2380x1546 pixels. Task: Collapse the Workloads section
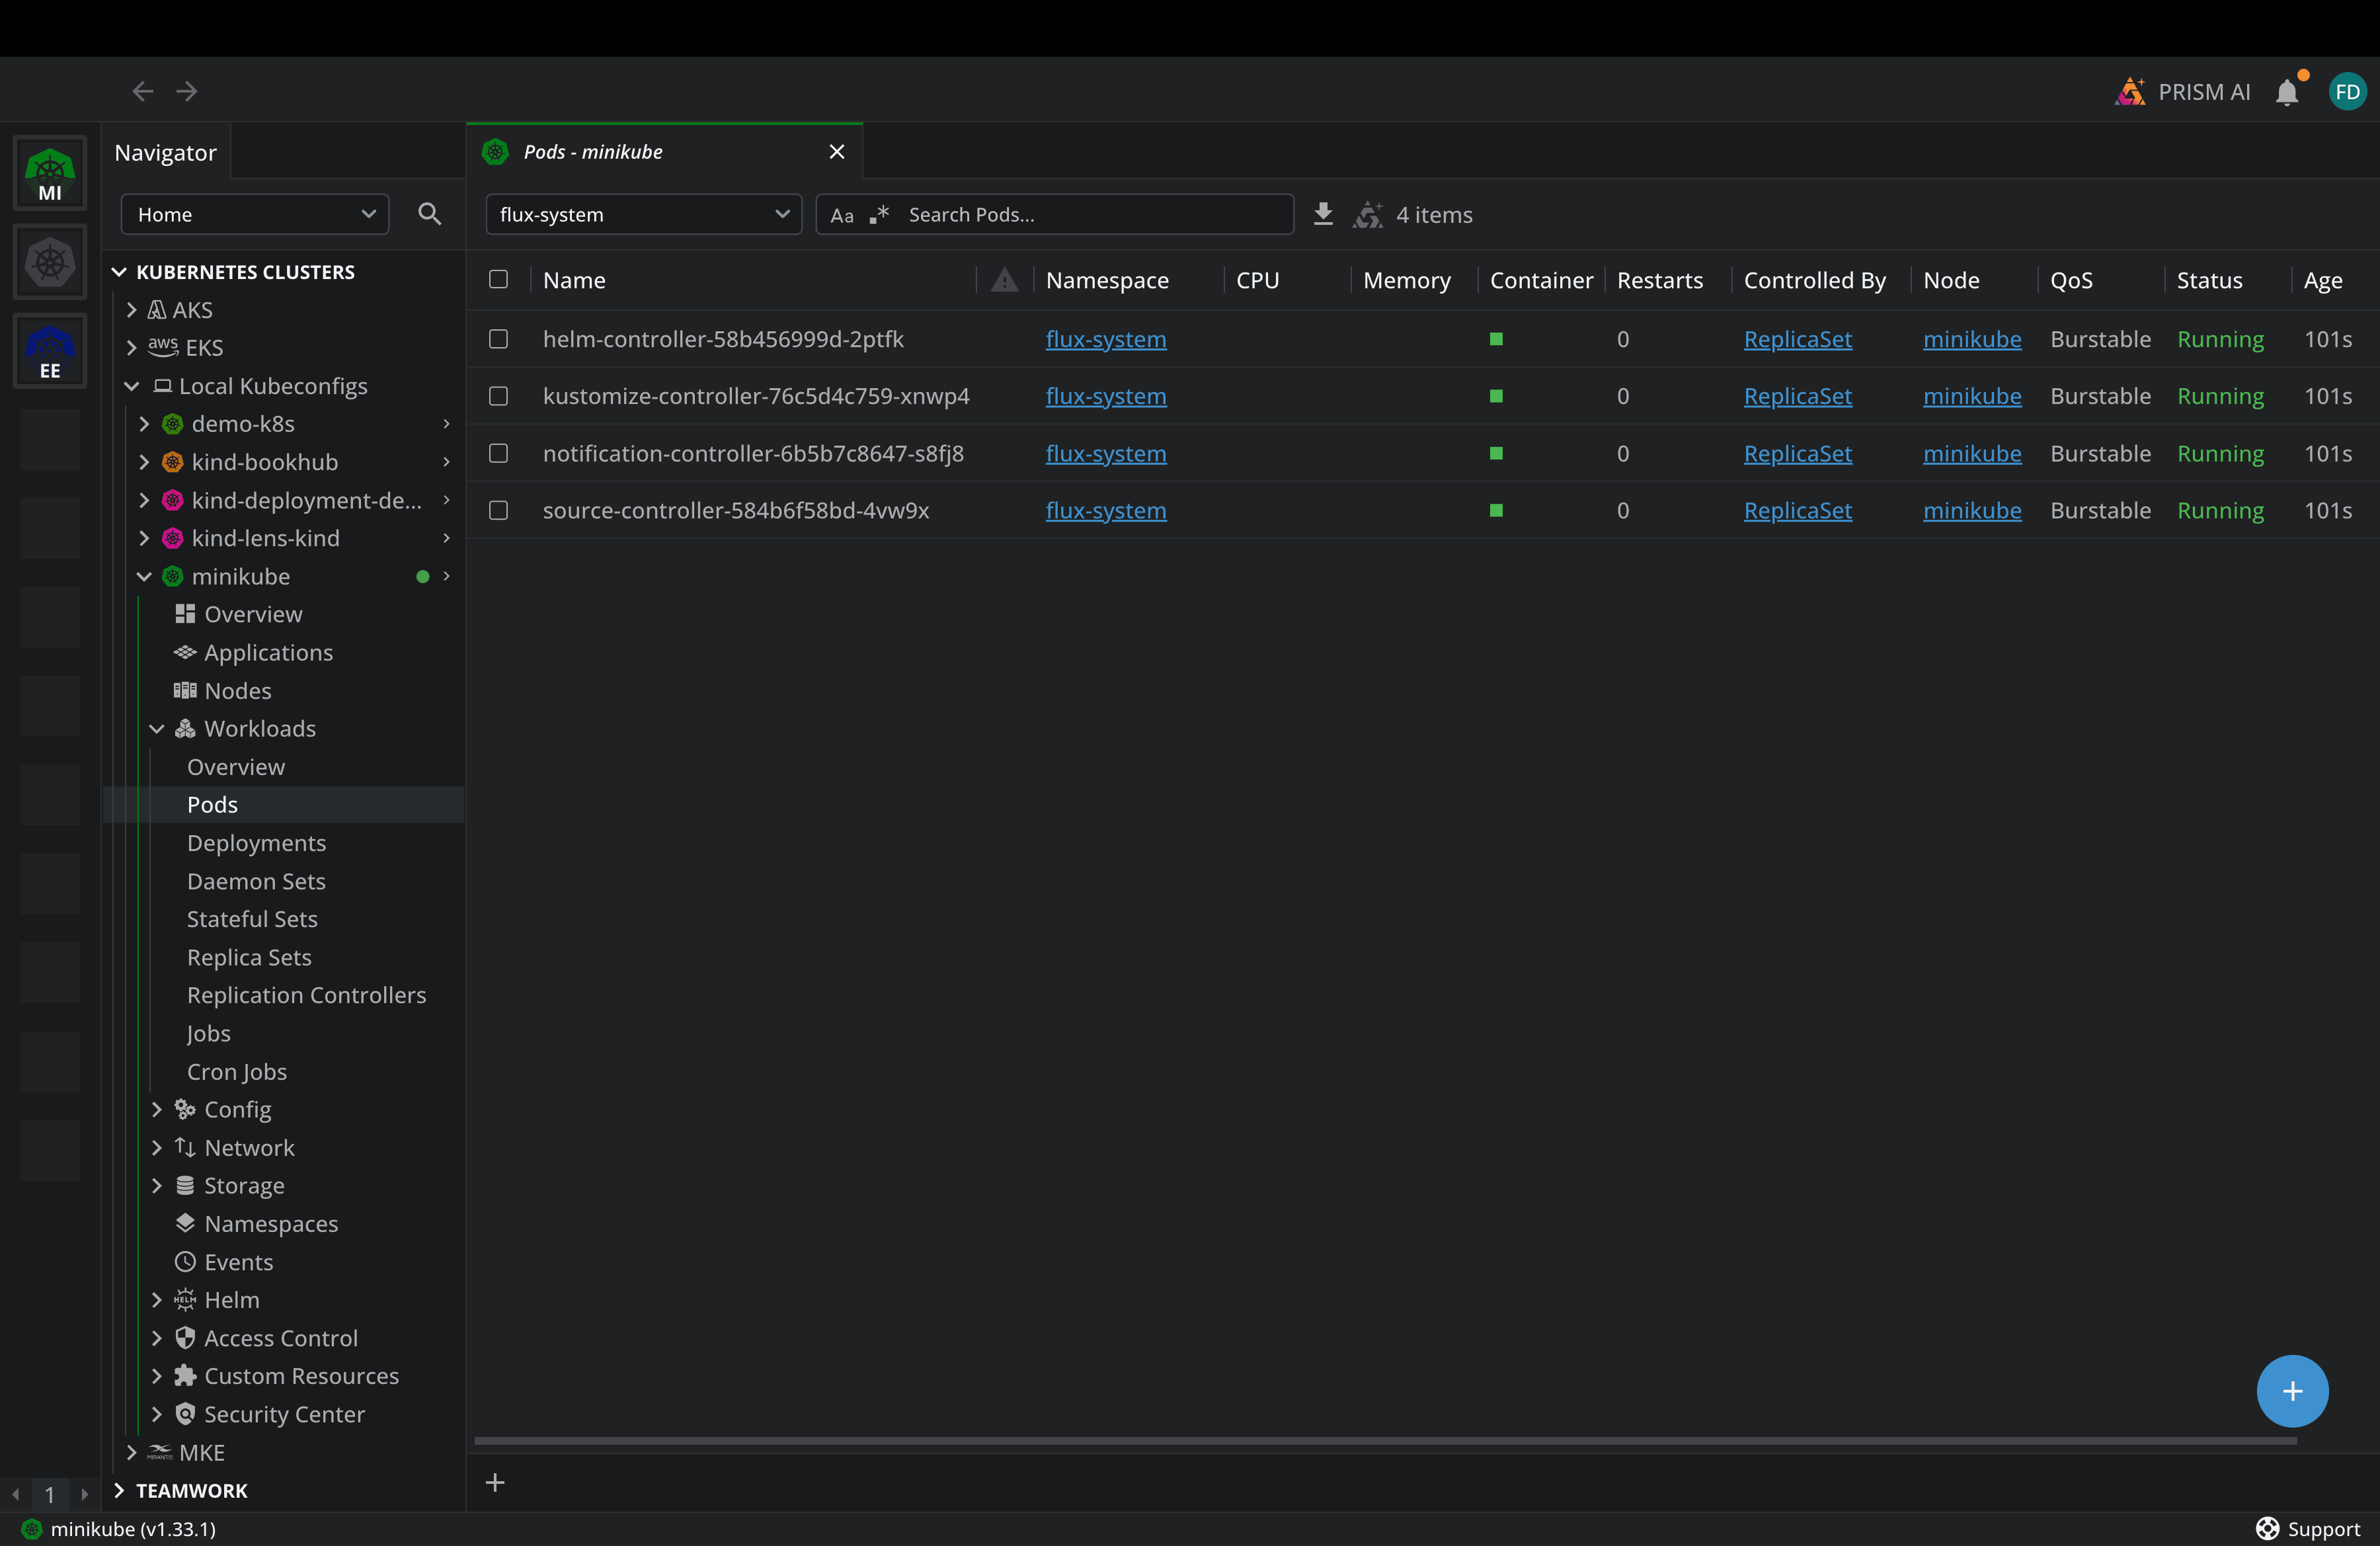tap(156, 728)
